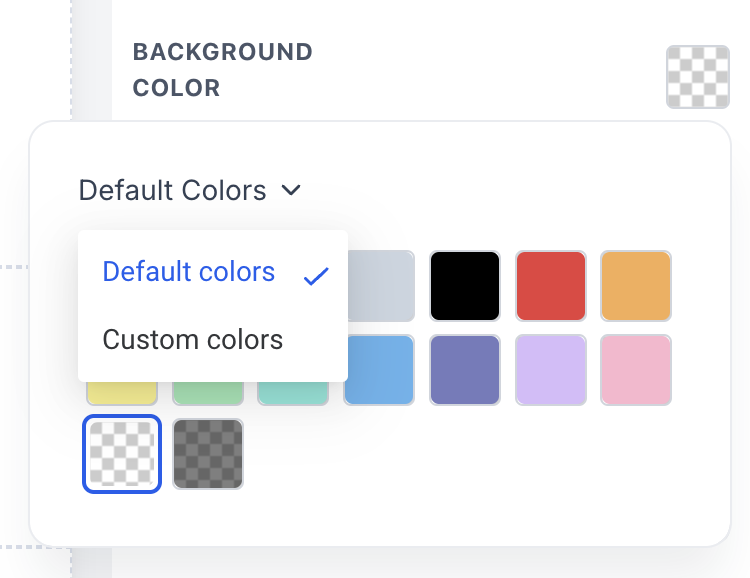This screenshot has width=750, height=578.
Task: Click the chevron beside Default Colors
Action: pyautogui.click(x=291, y=189)
